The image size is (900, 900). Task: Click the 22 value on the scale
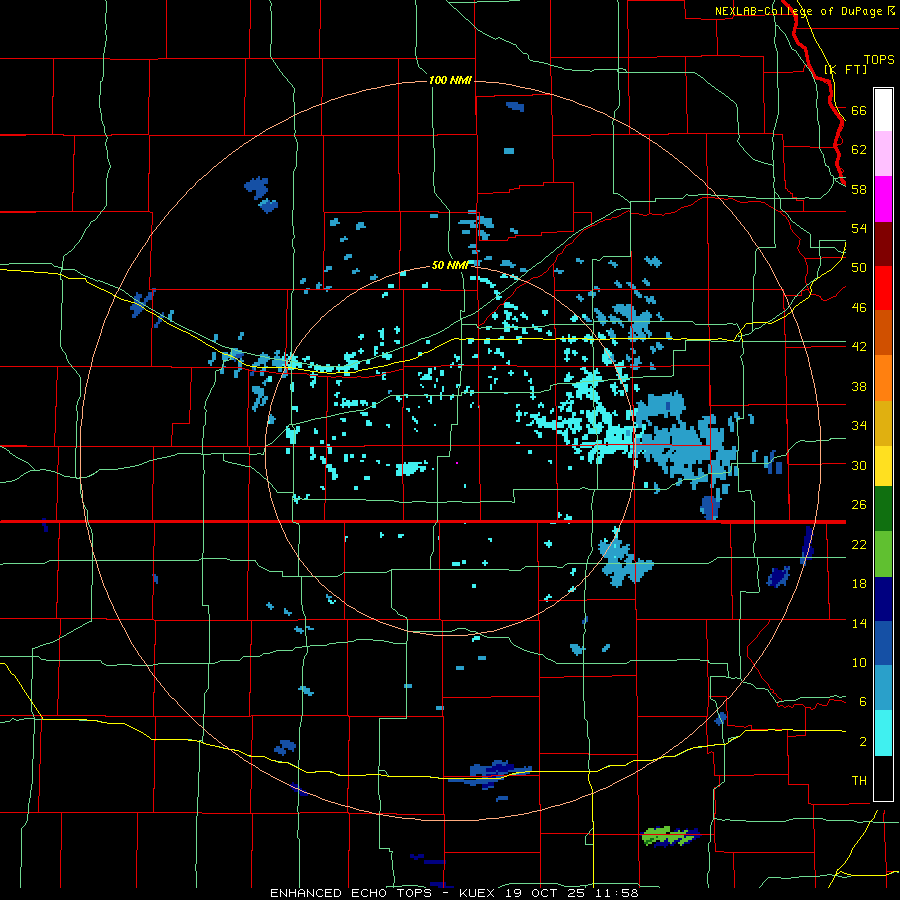pos(859,544)
